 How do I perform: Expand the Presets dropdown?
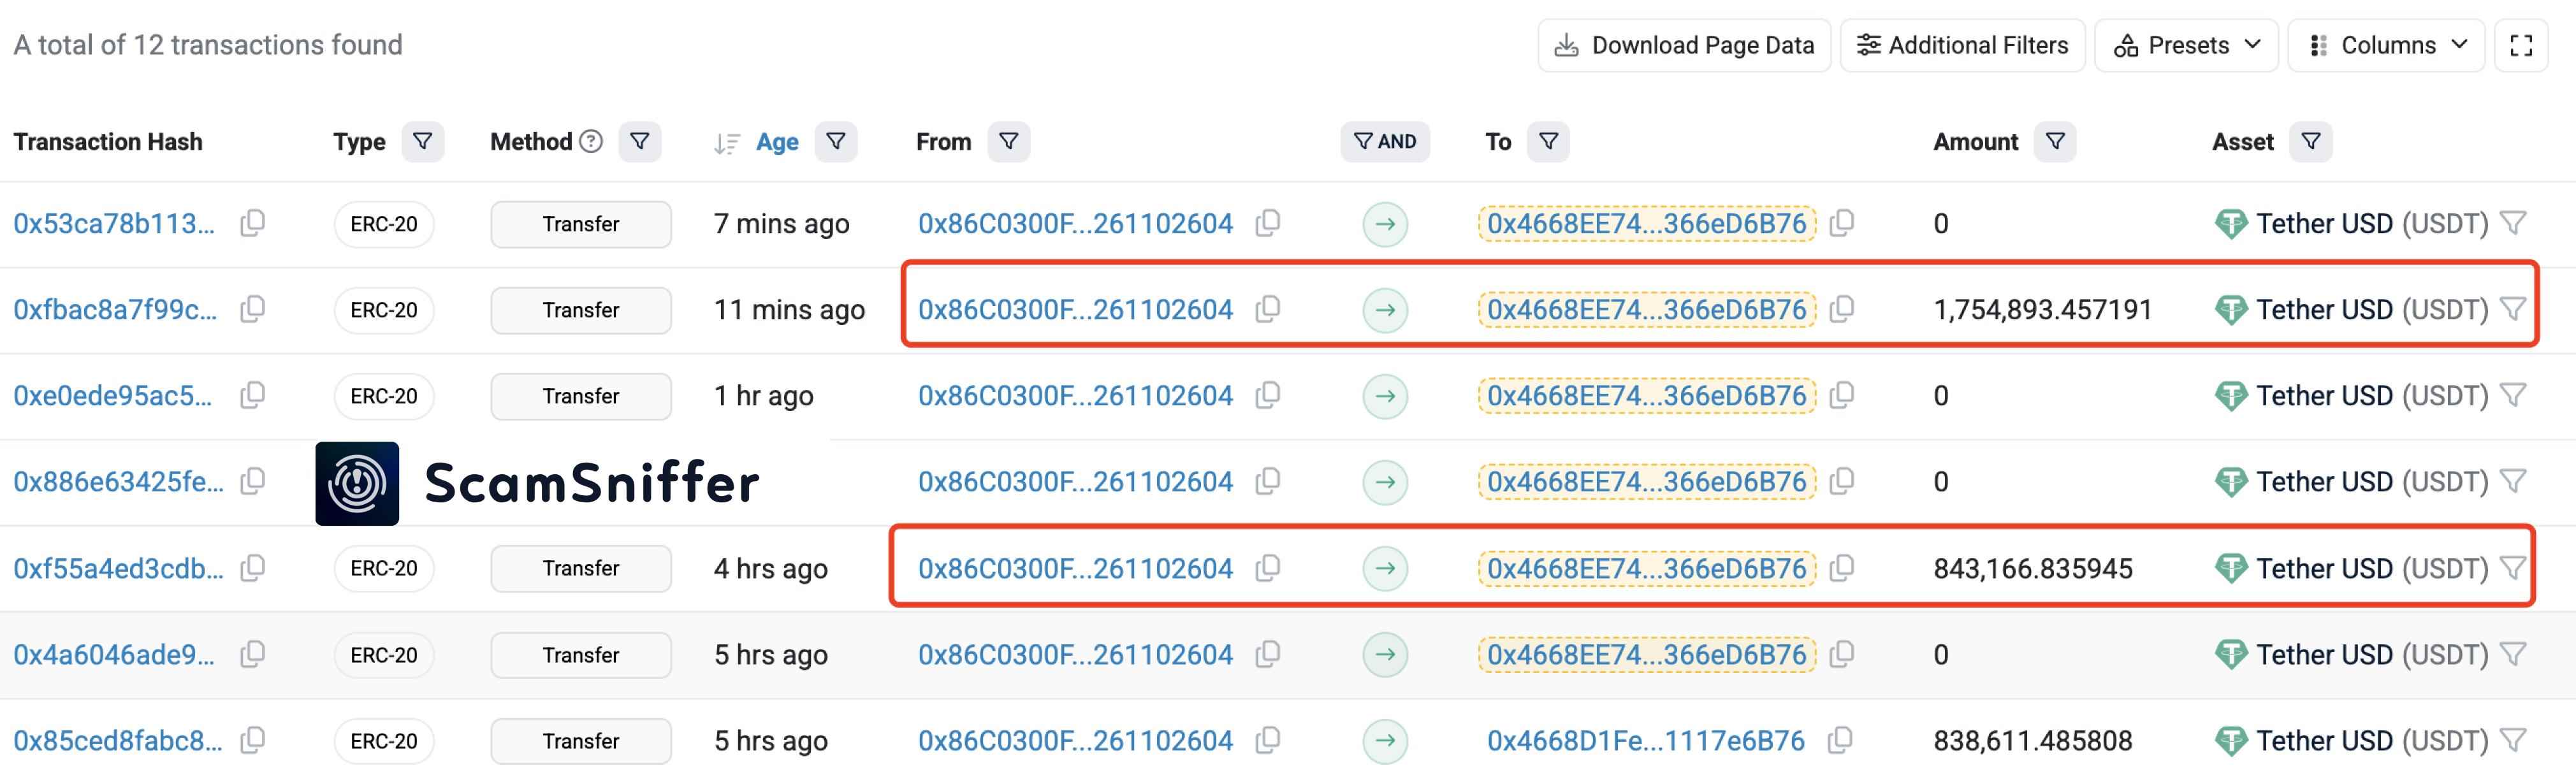(2186, 45)
